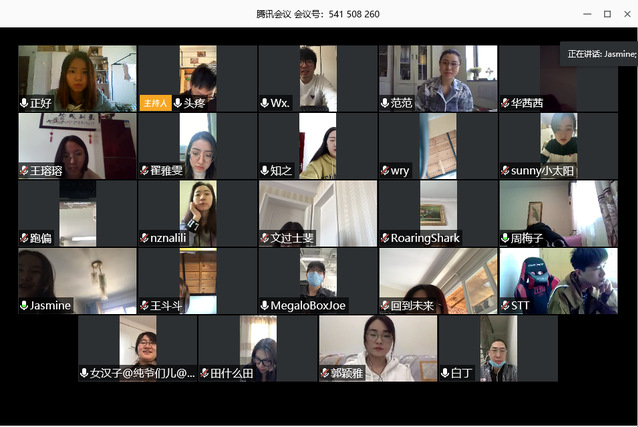
Task: Click the mic icon beside 白丁
Action: (445, 373)
